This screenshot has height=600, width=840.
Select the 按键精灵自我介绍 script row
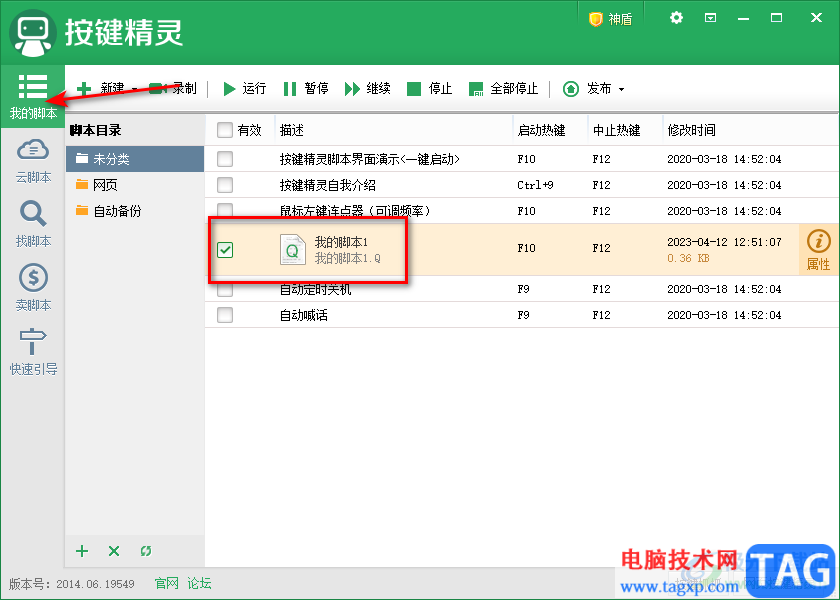[x=522, y=185]
